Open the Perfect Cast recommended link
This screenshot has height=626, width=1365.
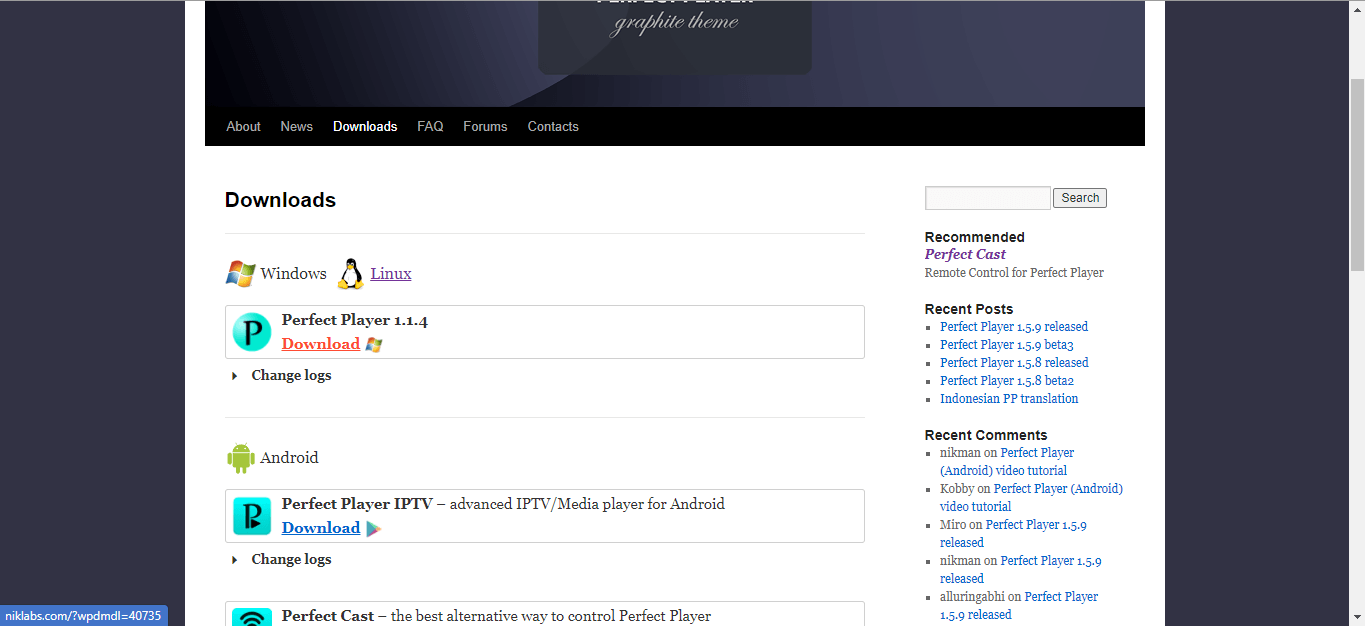click(x=965, y=255)
